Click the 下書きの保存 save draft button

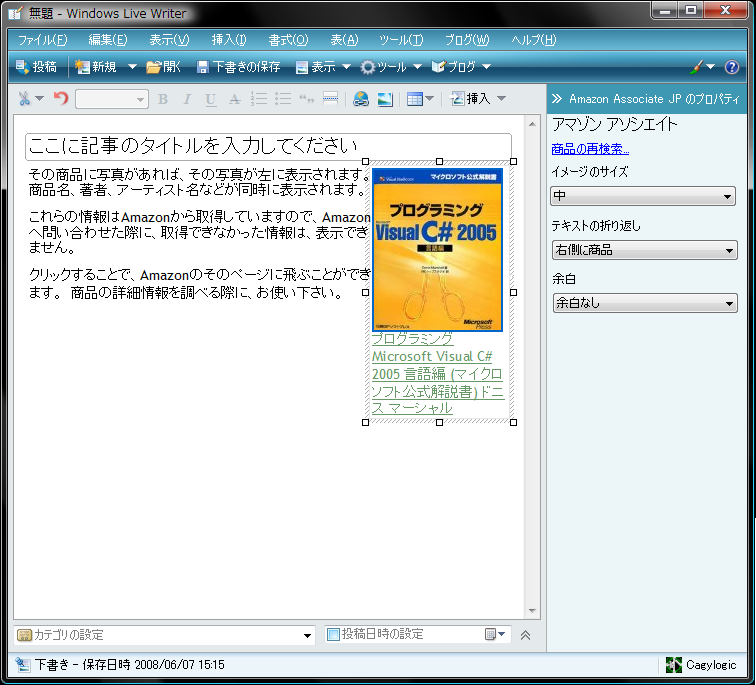(238, 67)
